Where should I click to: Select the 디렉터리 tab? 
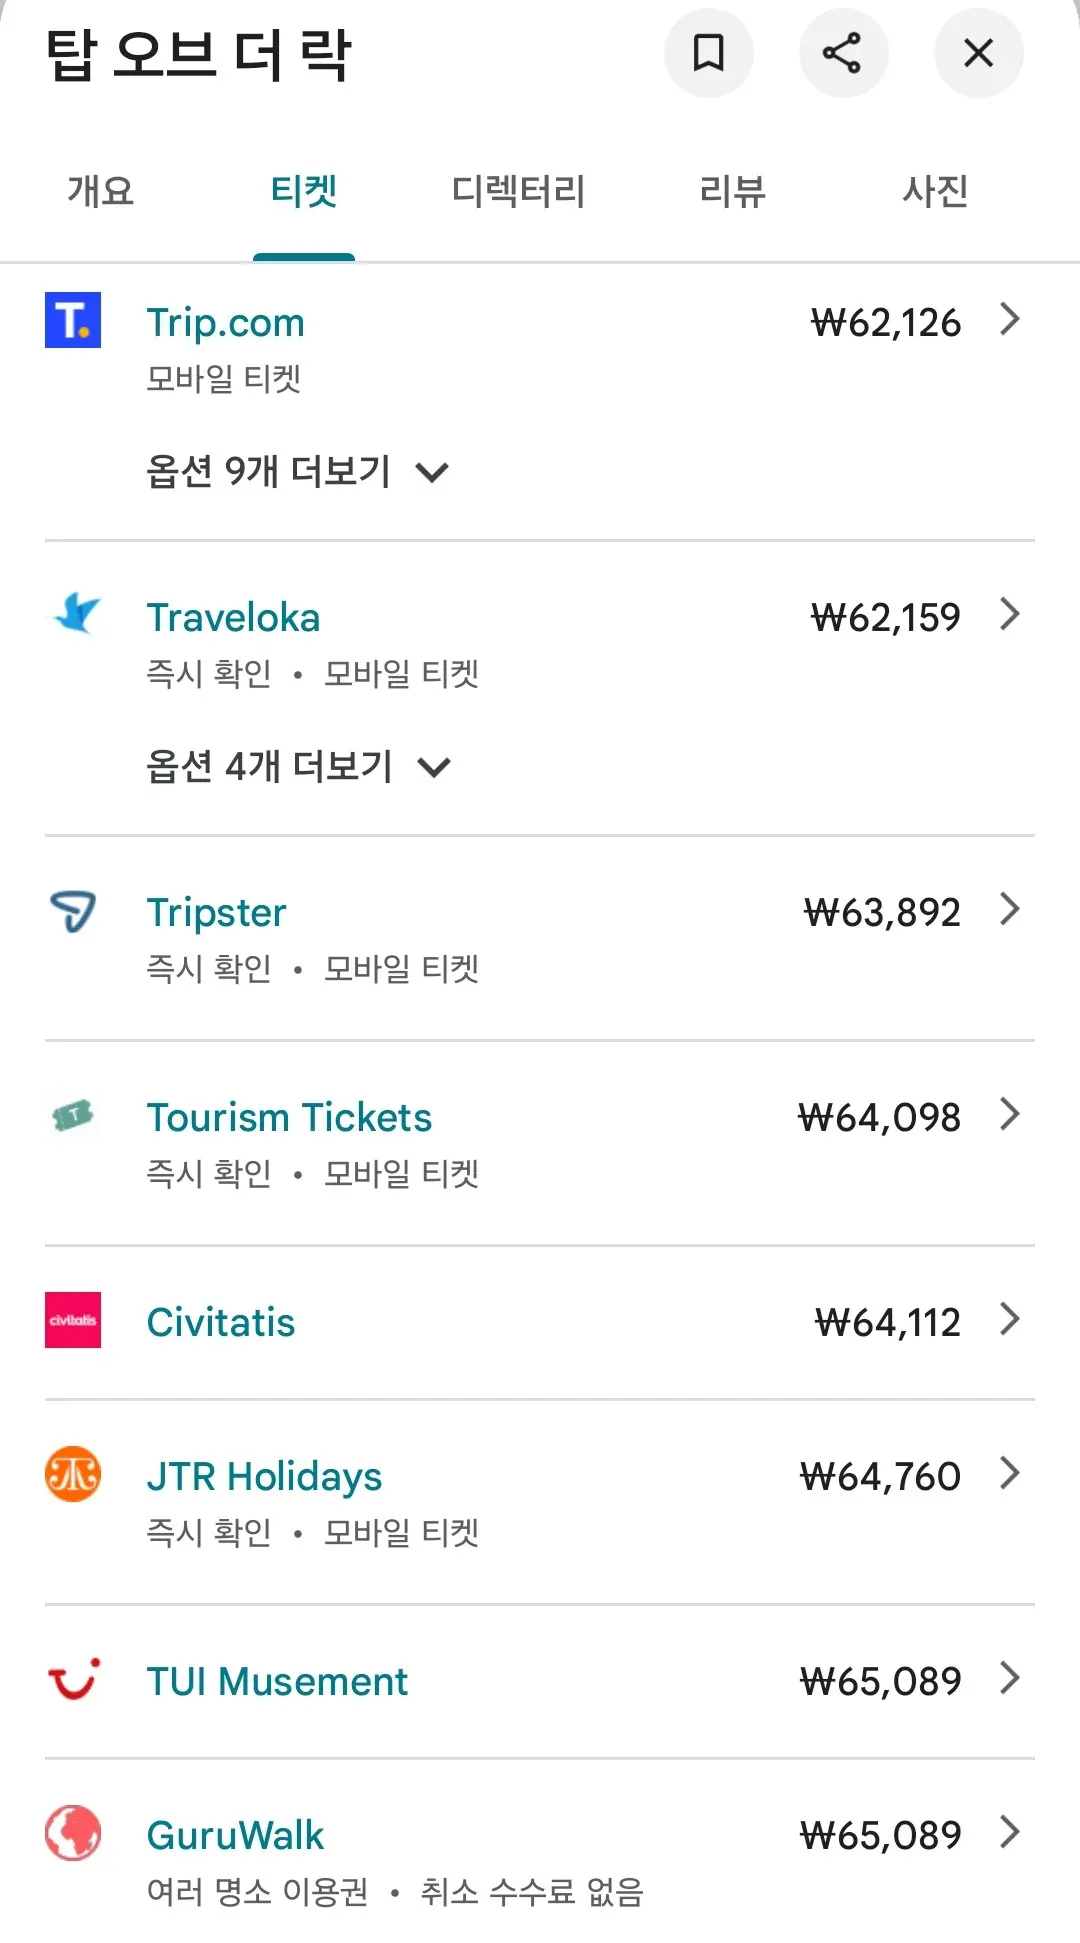(x=518, y=191)
